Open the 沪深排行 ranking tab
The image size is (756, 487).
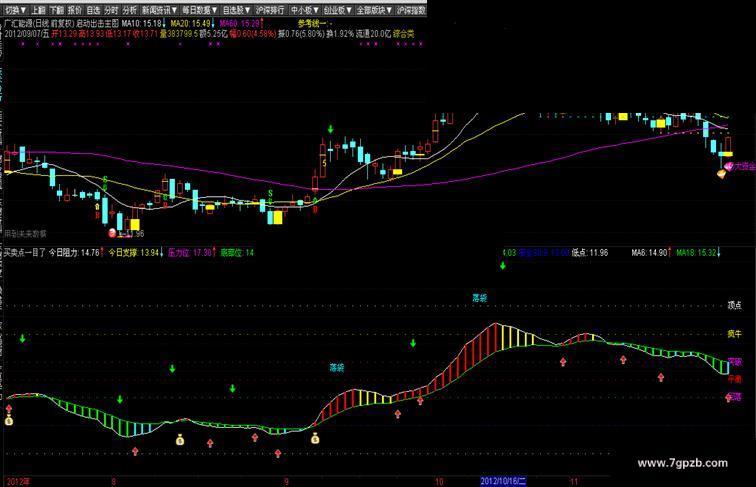(x=270, y=10)
